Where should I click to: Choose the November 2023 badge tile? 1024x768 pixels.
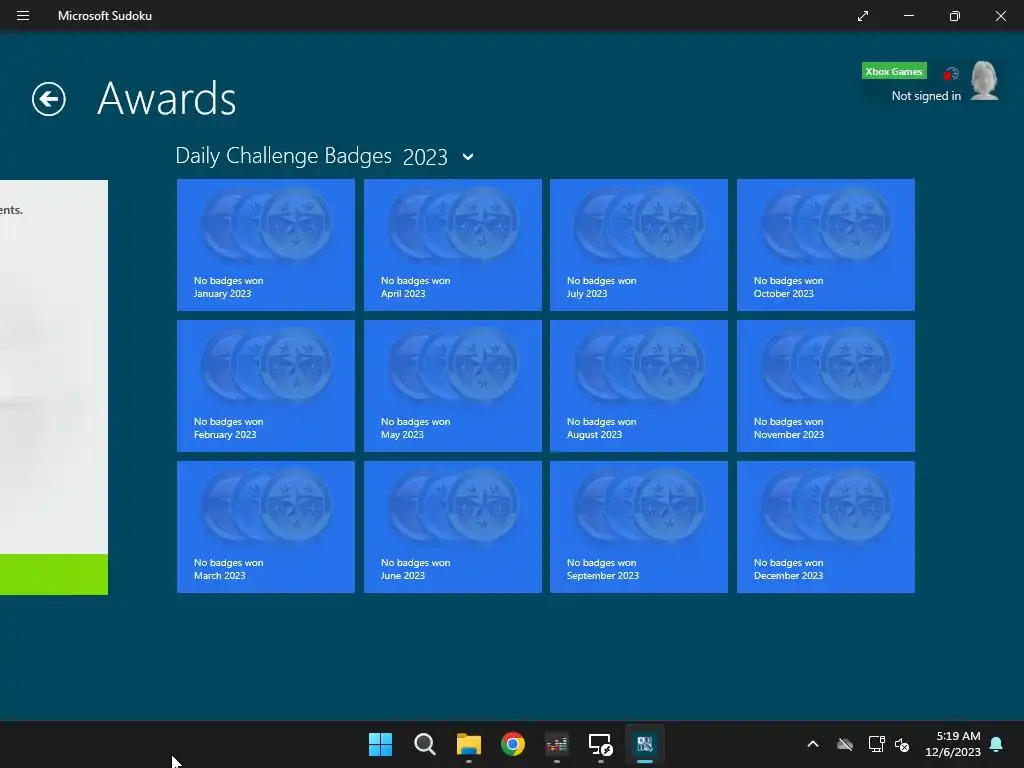(825, 386)
